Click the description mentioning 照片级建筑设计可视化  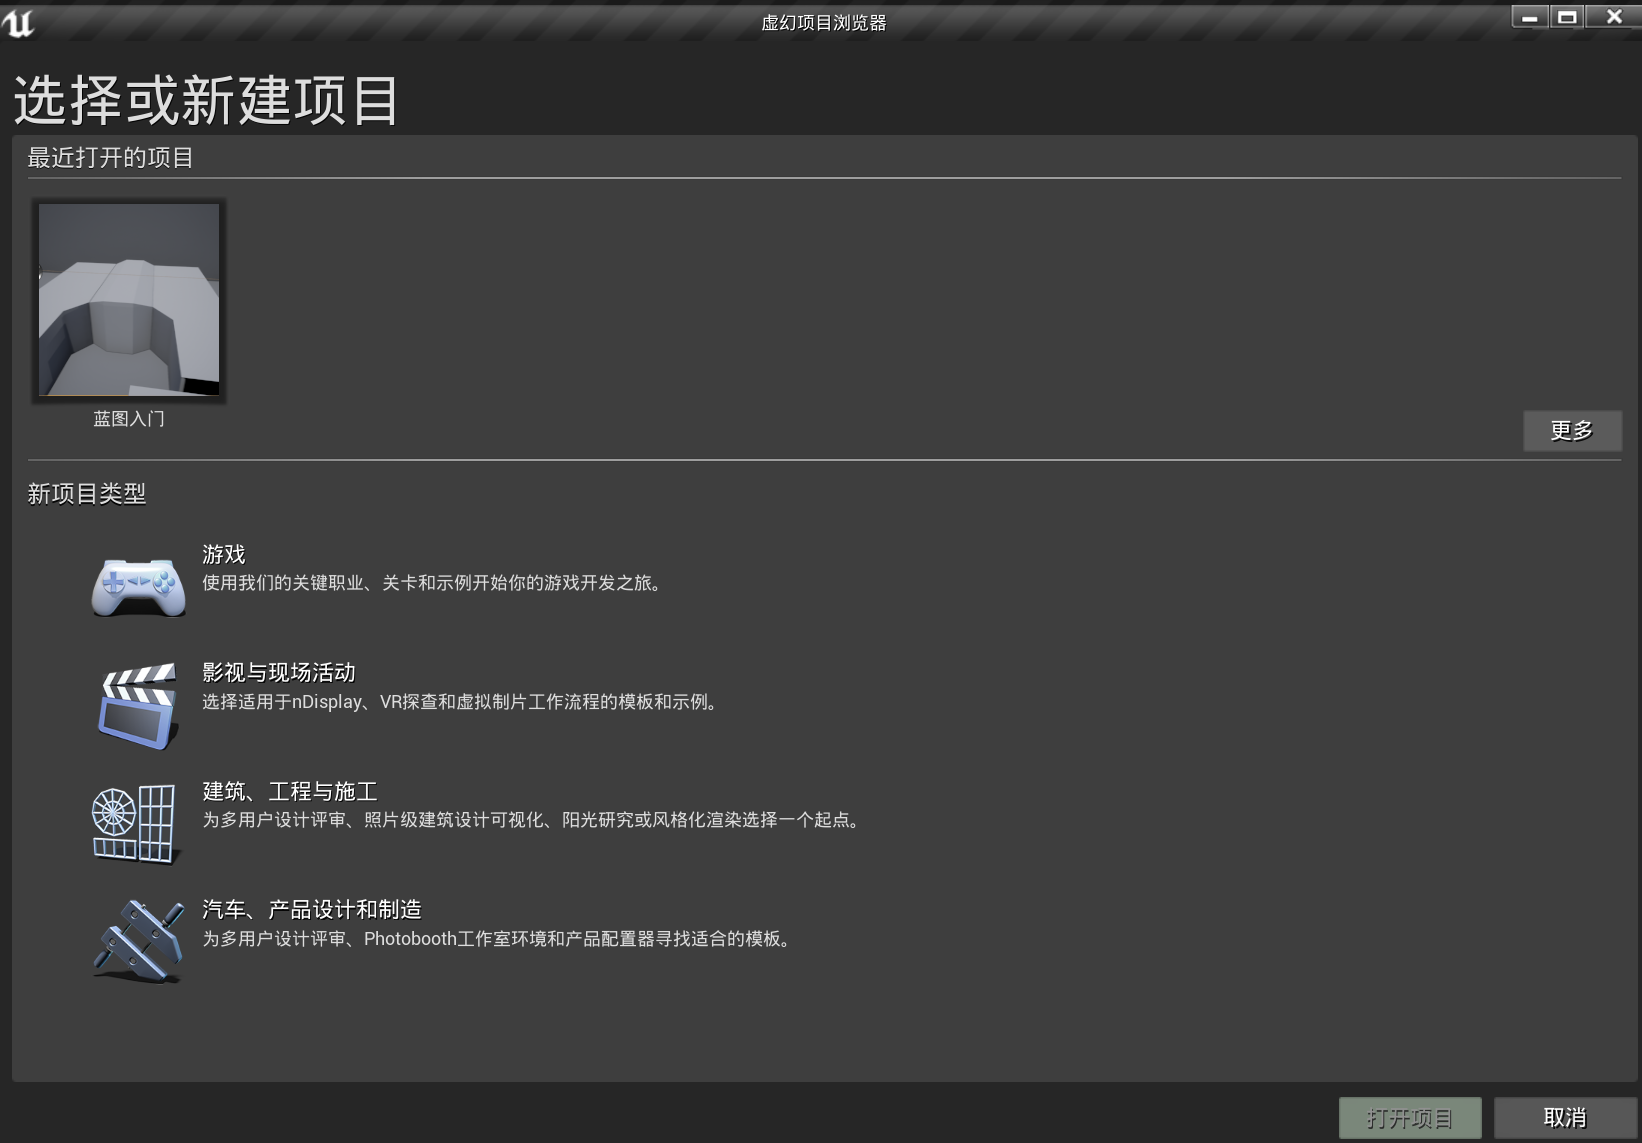[532, 820]
